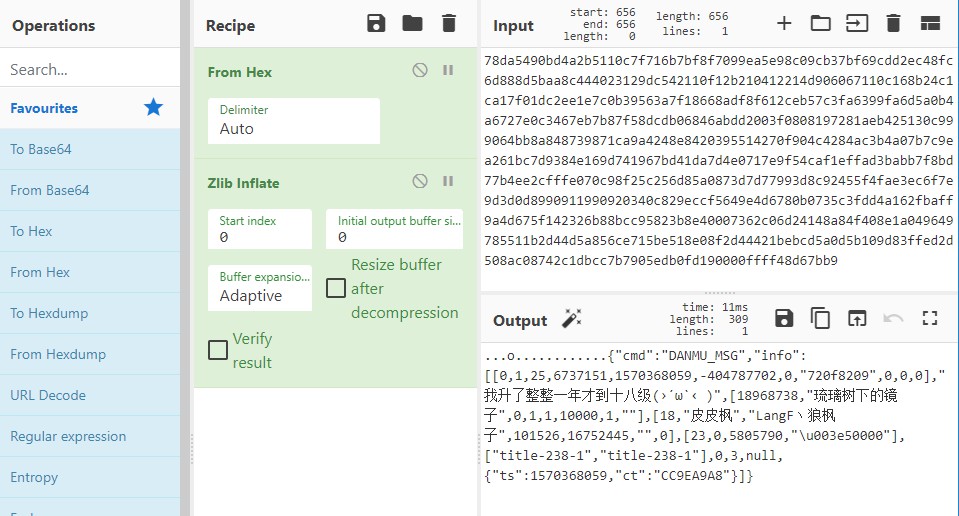Maximise the output pane
This screenshot has width=959, height=516.
tap(930, 319)
